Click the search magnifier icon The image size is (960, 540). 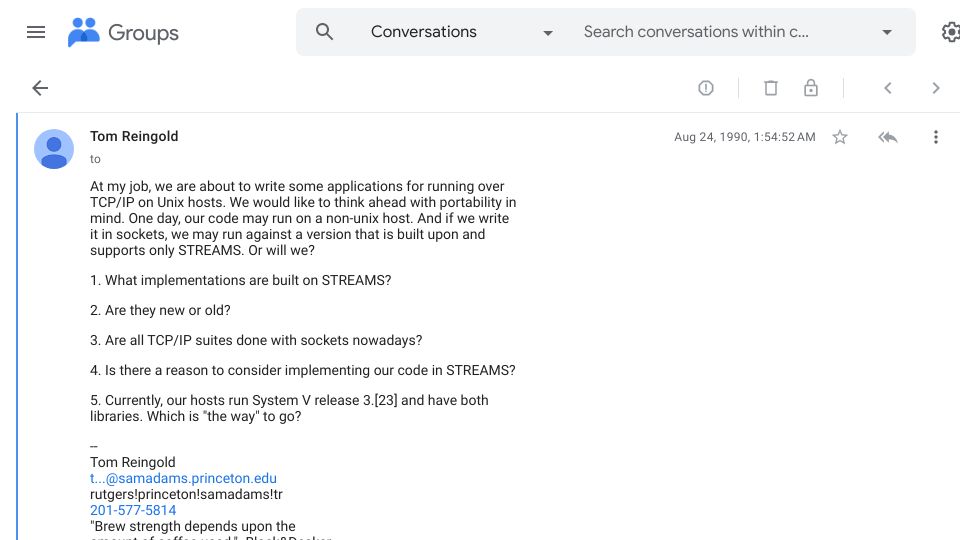click(324, 32)
